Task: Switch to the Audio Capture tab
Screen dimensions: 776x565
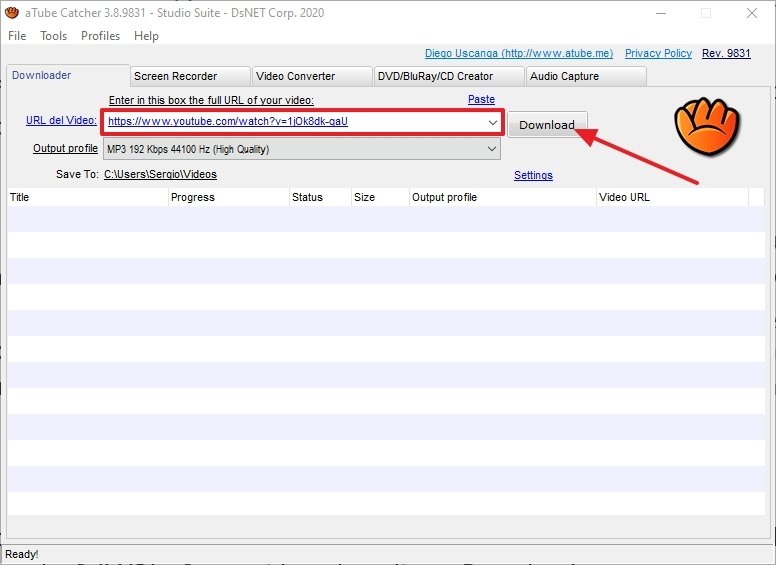Action: pos(586,76)
